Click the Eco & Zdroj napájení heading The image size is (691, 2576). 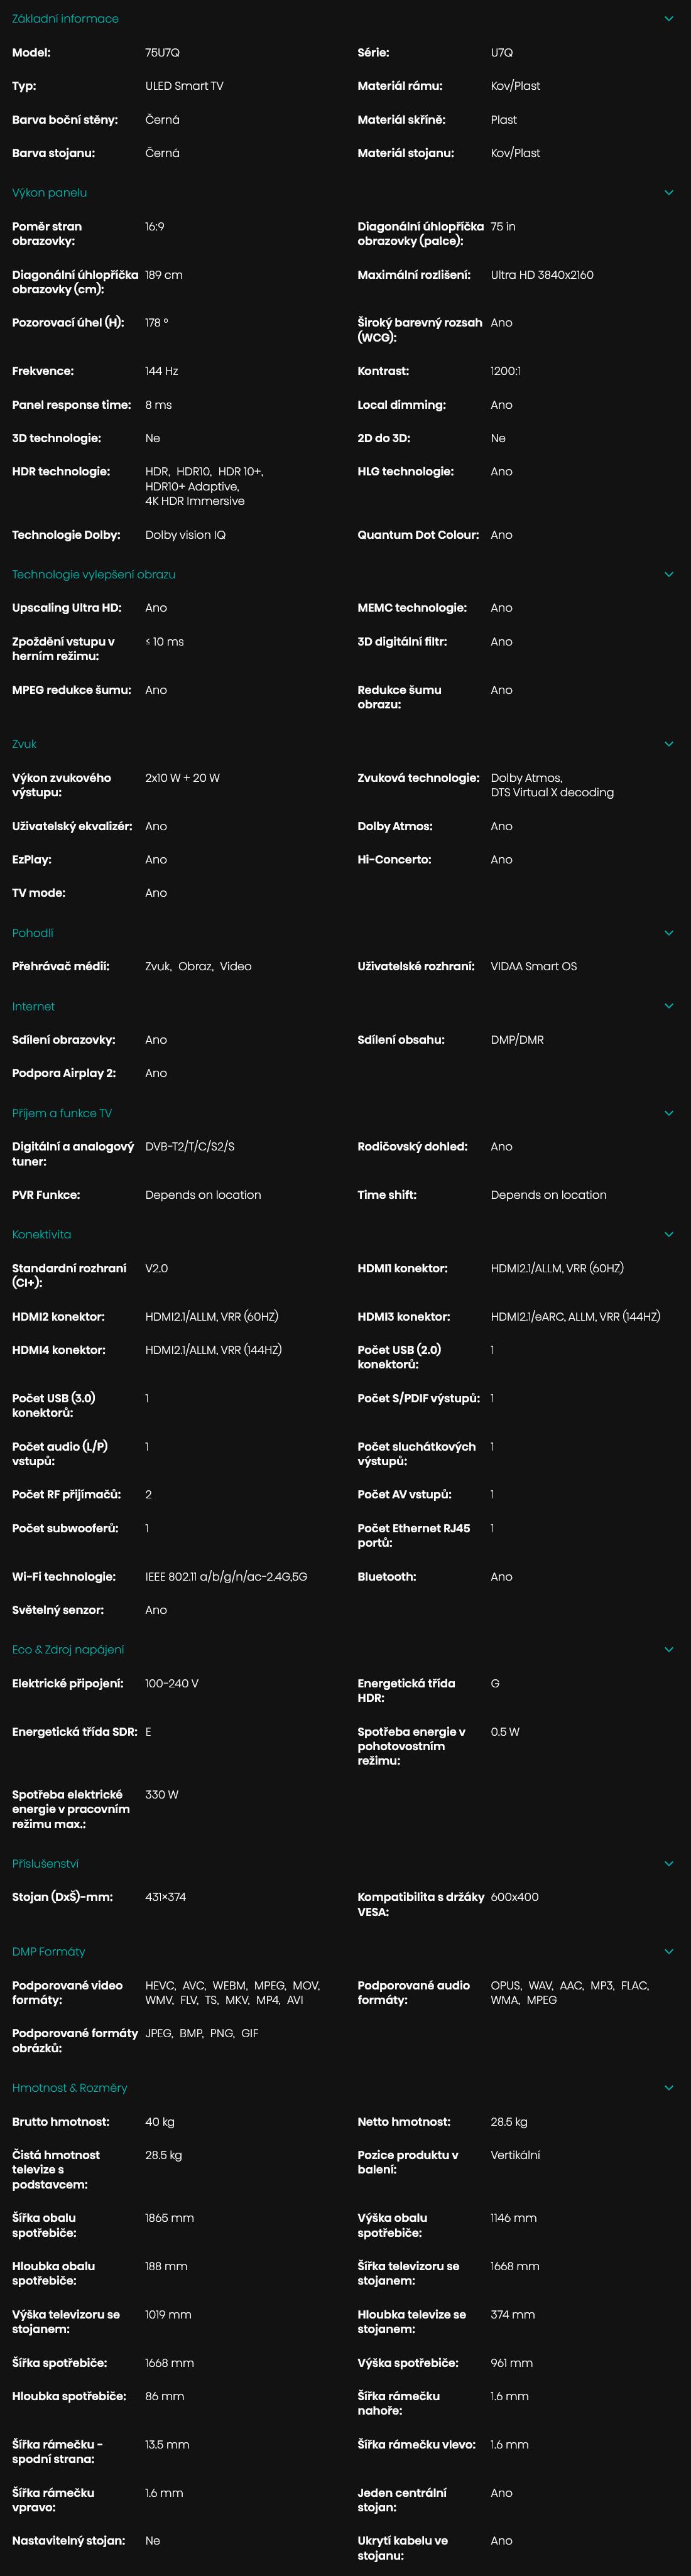[x=68, y=1650]
